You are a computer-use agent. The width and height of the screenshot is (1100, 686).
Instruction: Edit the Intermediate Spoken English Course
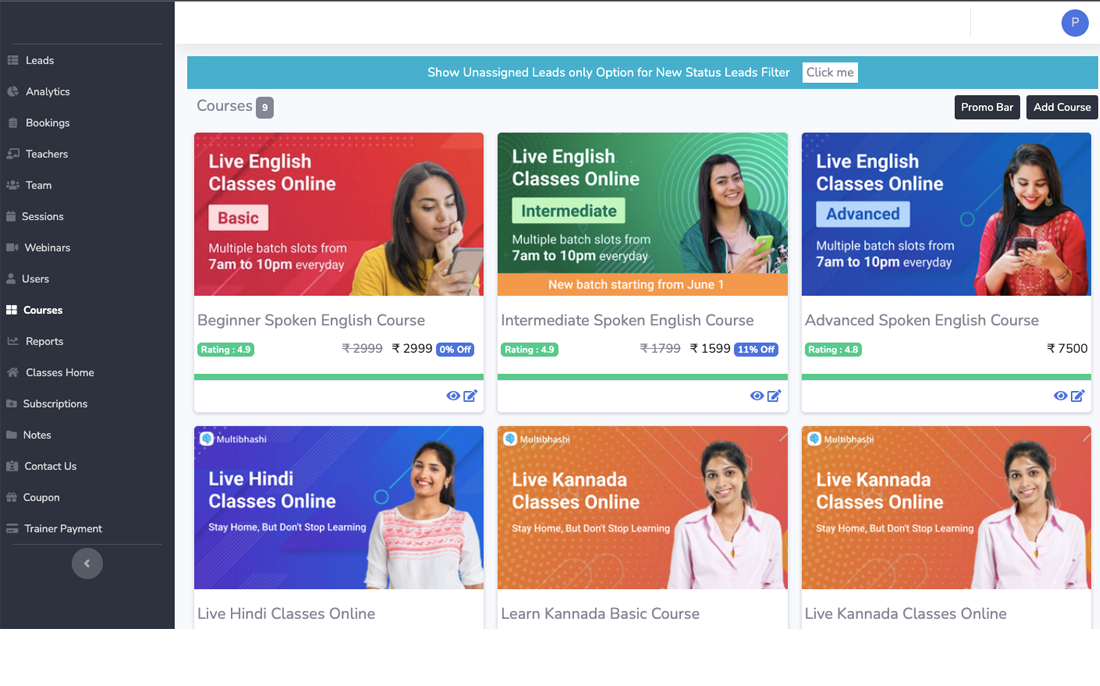pos(774,396)
